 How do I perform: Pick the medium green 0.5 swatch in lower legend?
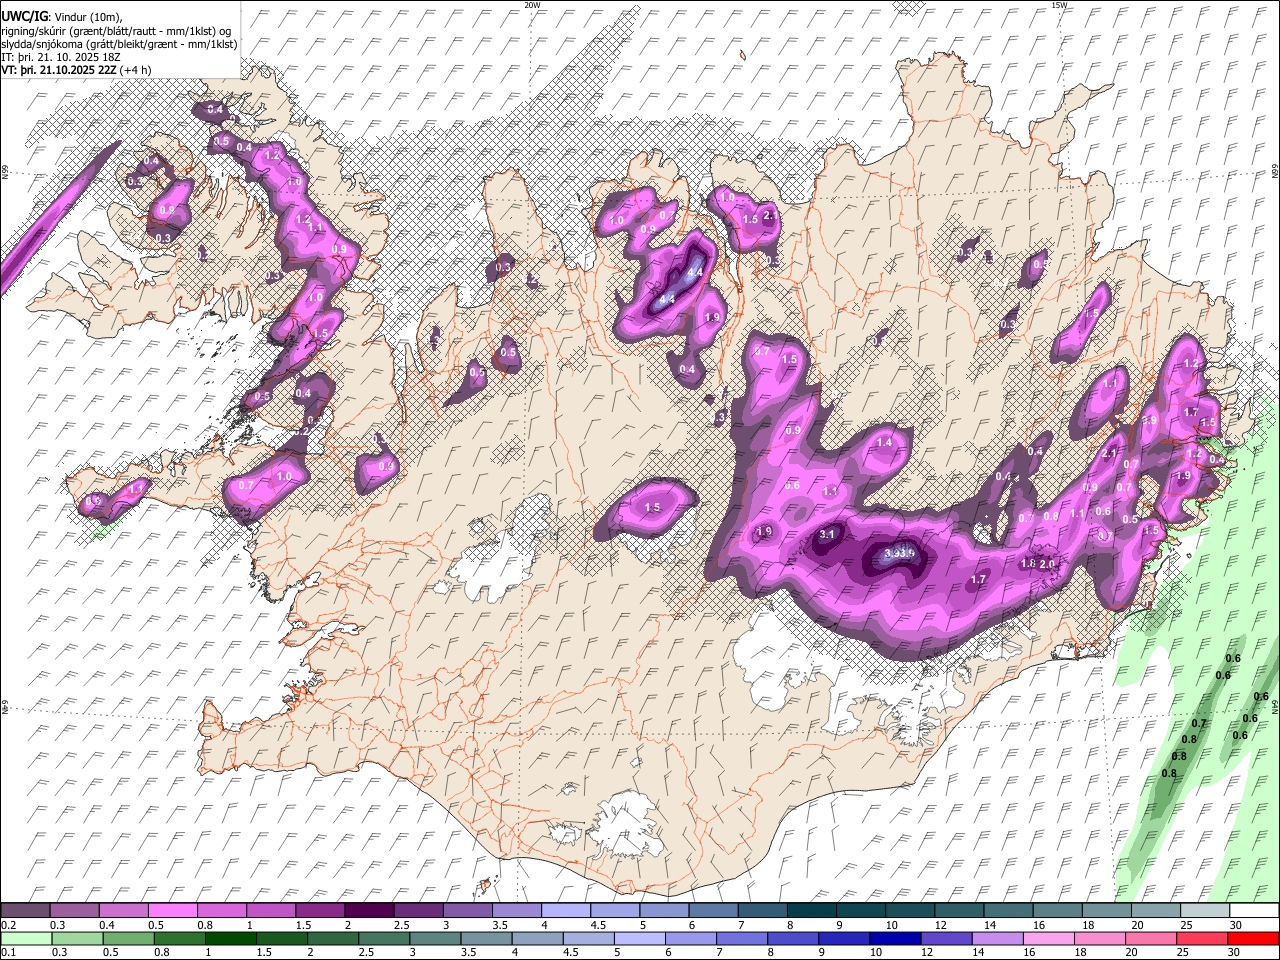click(x=129, y=938)
